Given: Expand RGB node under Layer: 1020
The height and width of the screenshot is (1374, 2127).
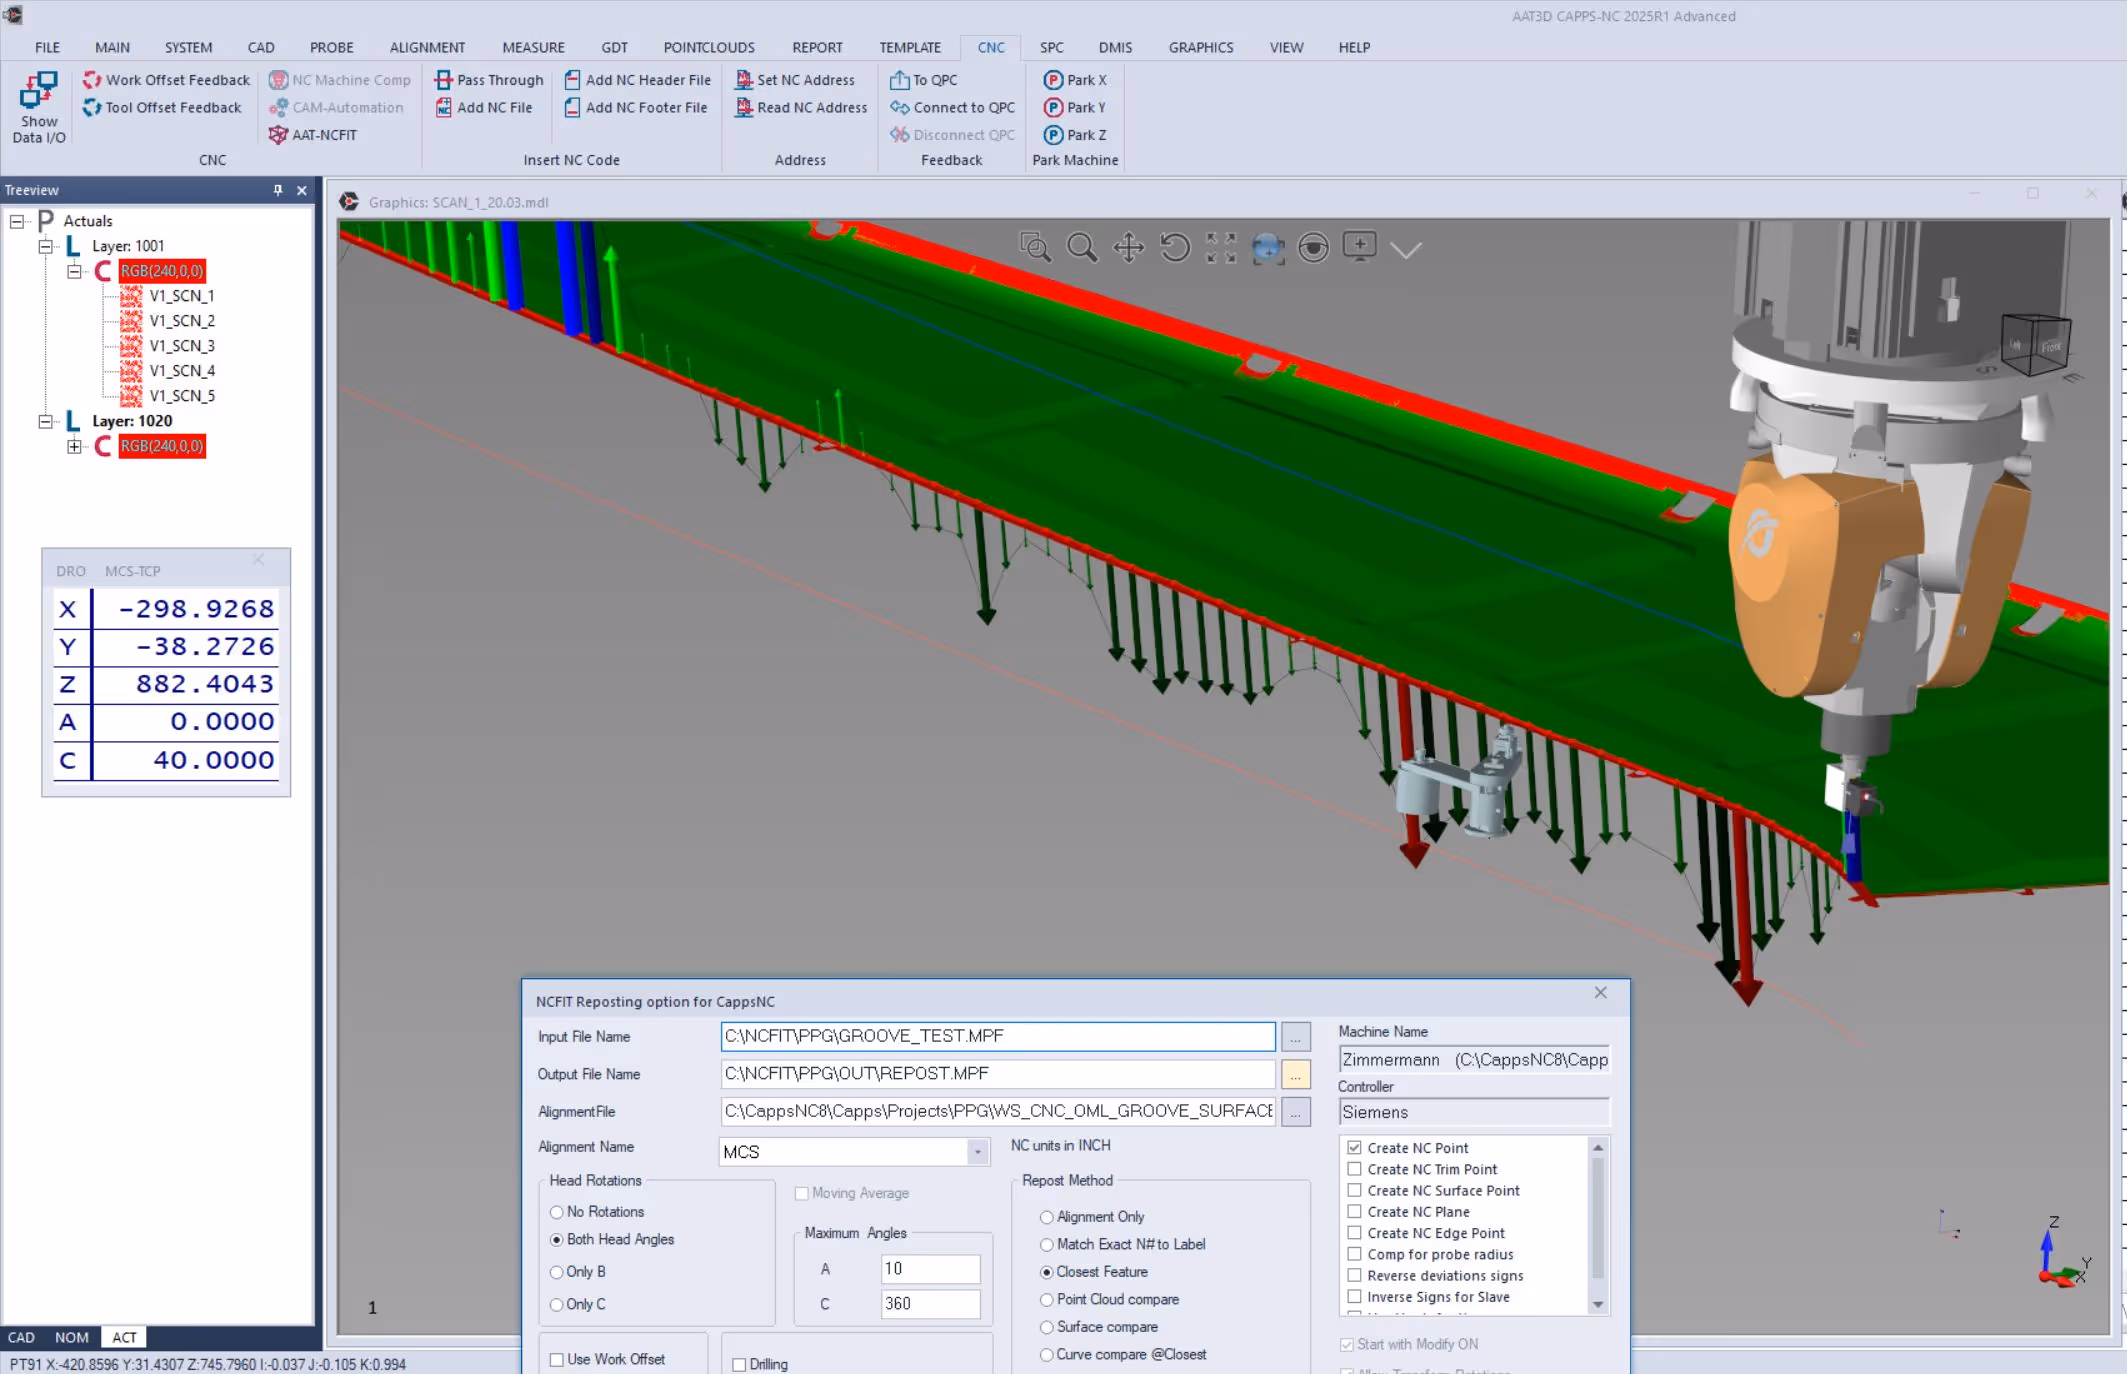Looking at the screenshot, I should tap(74, 446).
